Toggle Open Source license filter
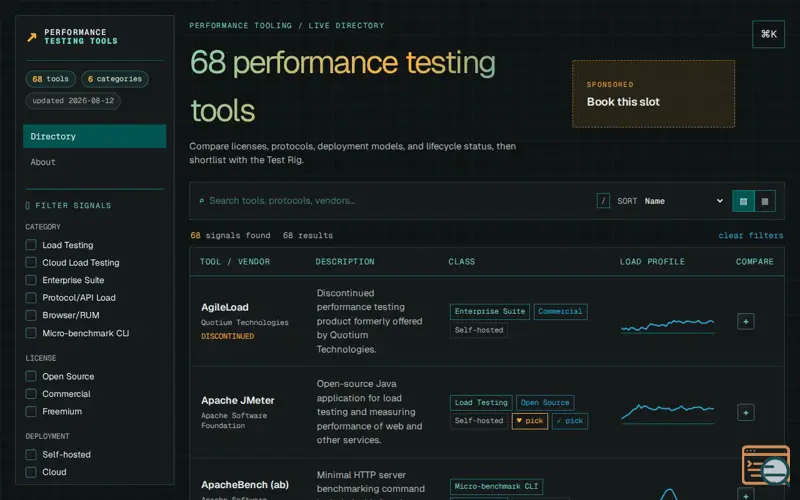Image resolution: width=800 pixels, height=500 pixels. pyautogui.click(x=31, y=376)
